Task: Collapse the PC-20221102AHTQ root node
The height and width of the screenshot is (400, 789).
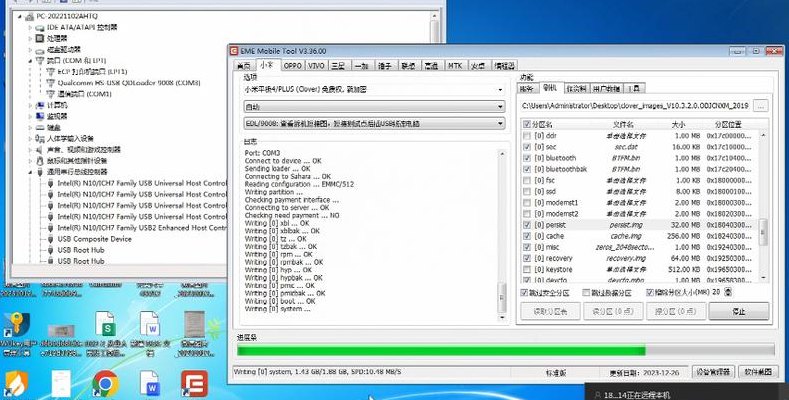Action: (20, 16)
